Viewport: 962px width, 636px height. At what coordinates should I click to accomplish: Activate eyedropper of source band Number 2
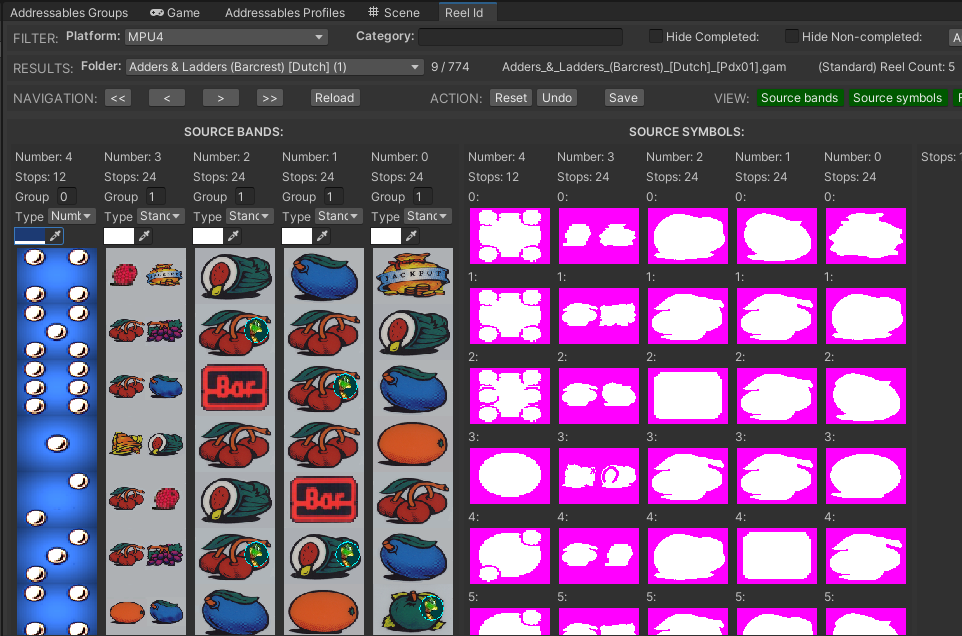233,236
